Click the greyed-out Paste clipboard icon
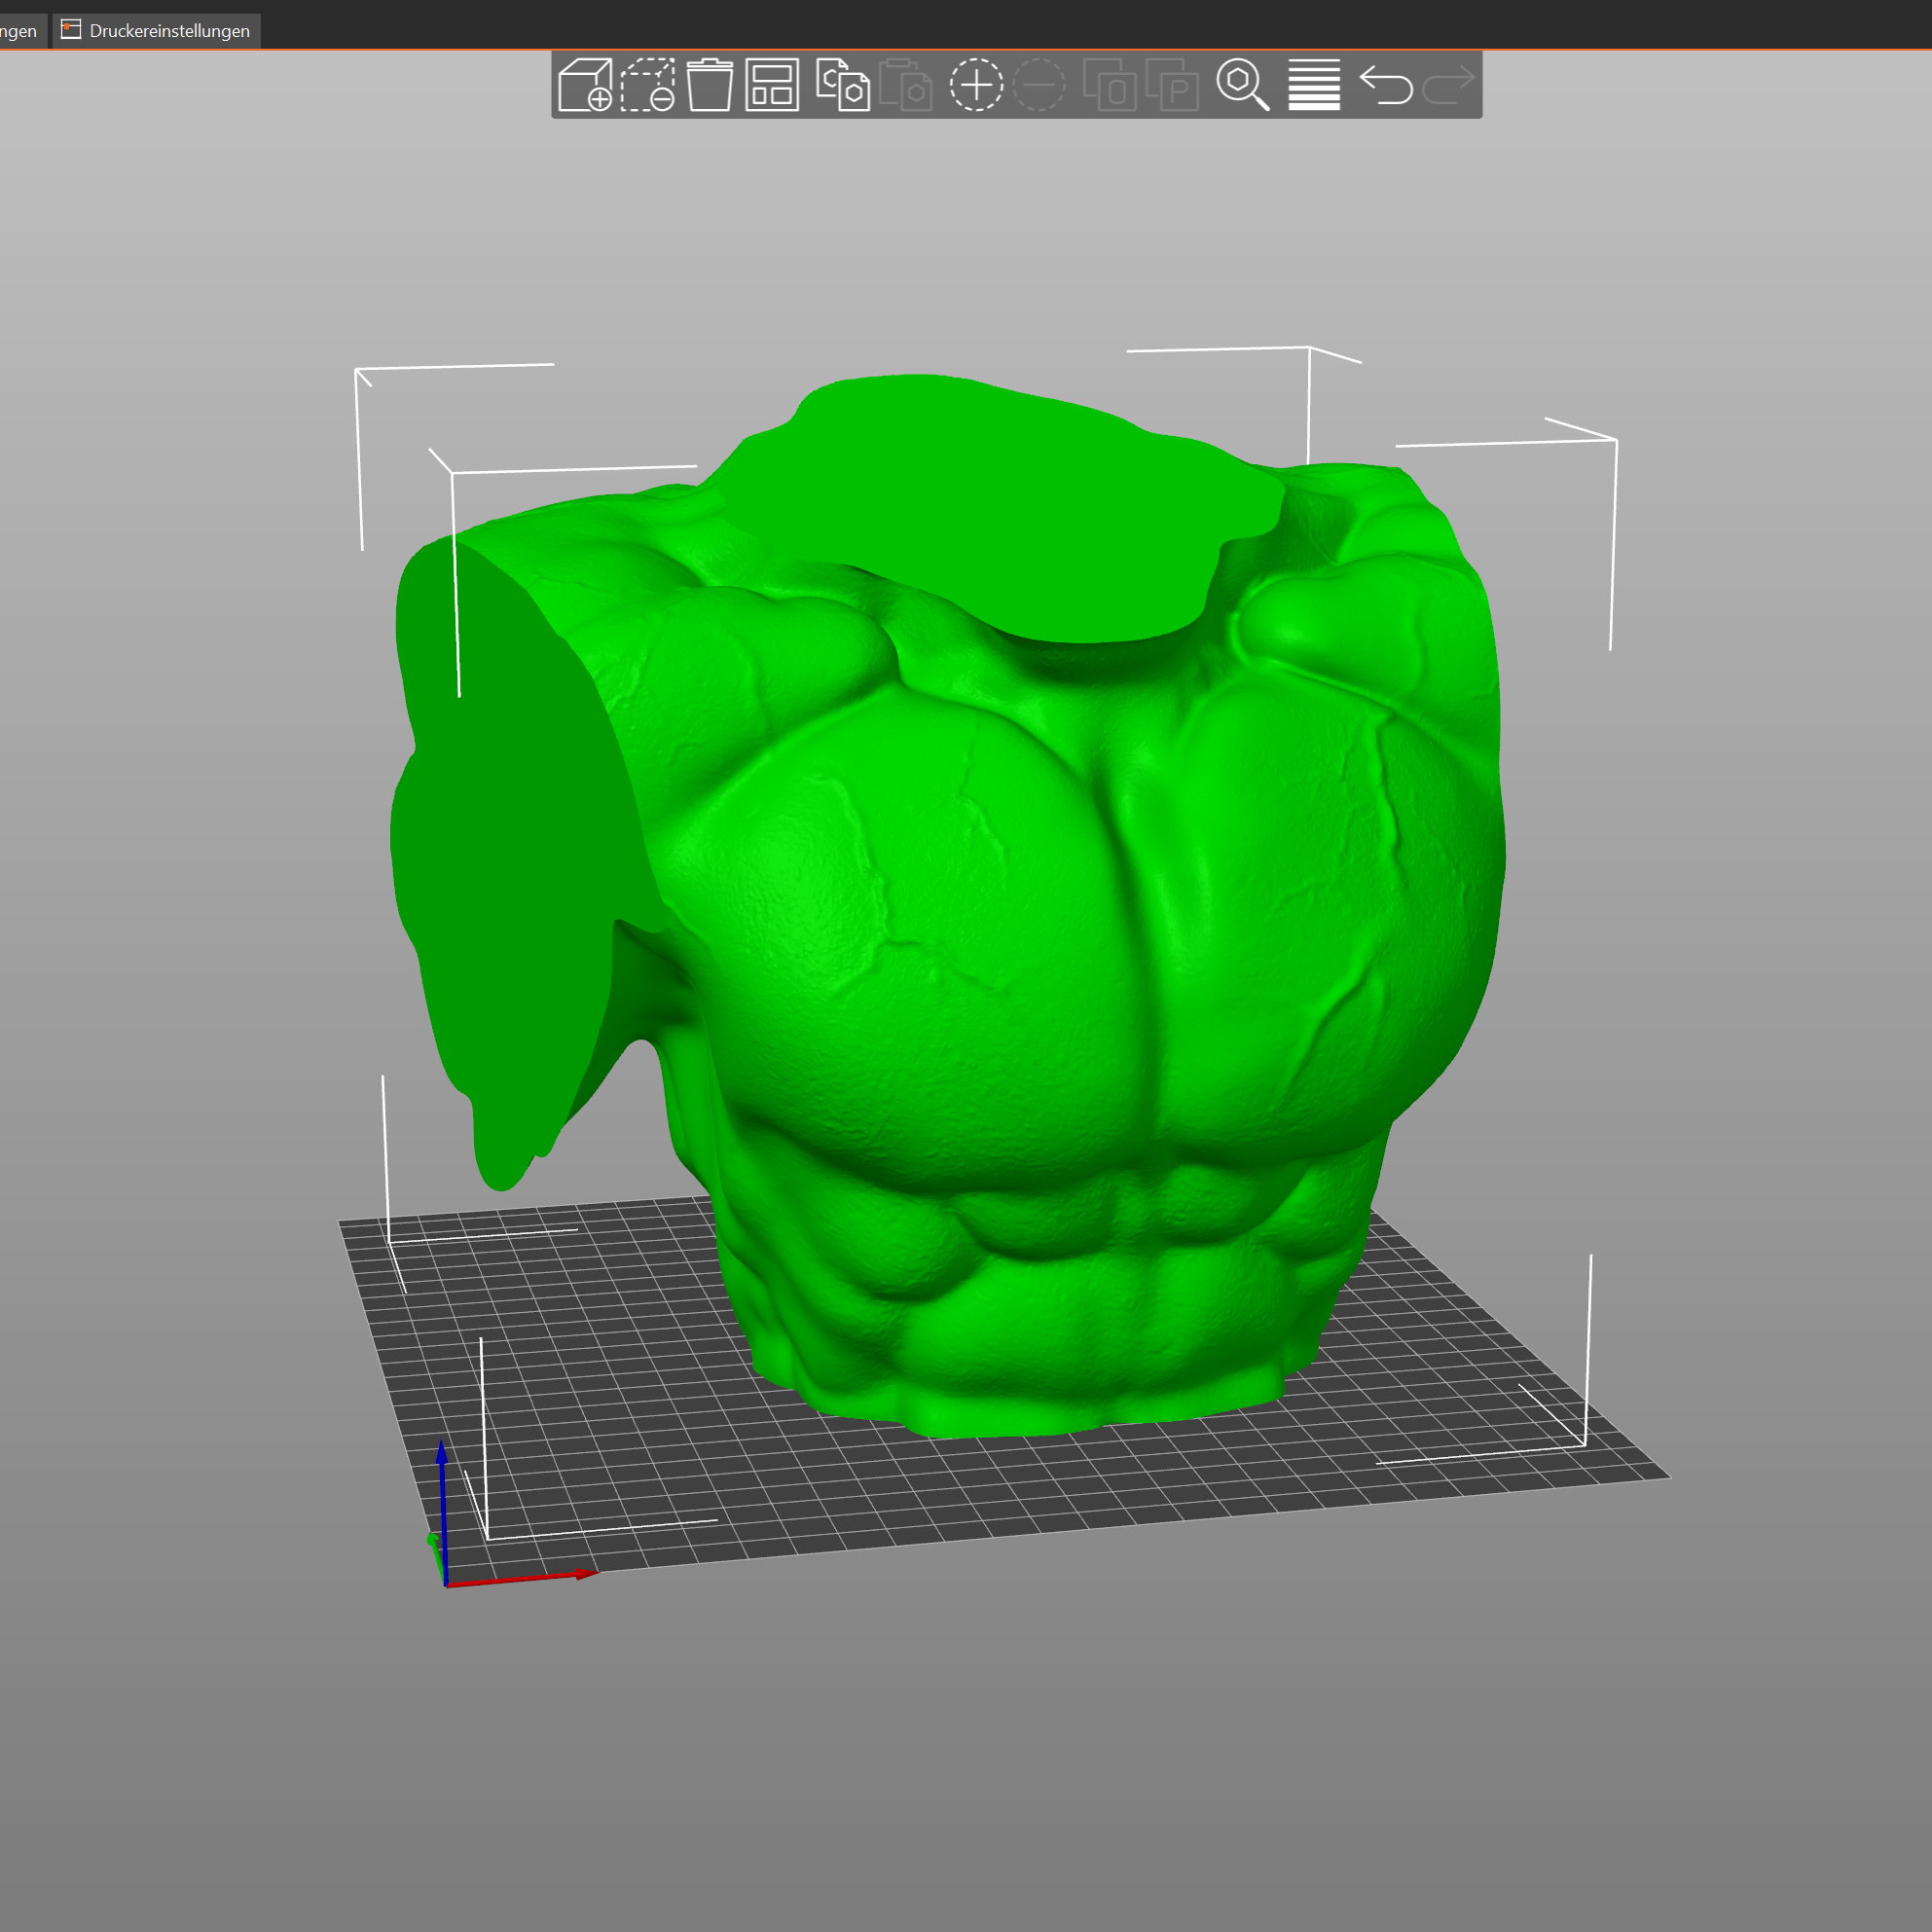1932x1932 pixels. pyautogui.click(x=906, y=85)
